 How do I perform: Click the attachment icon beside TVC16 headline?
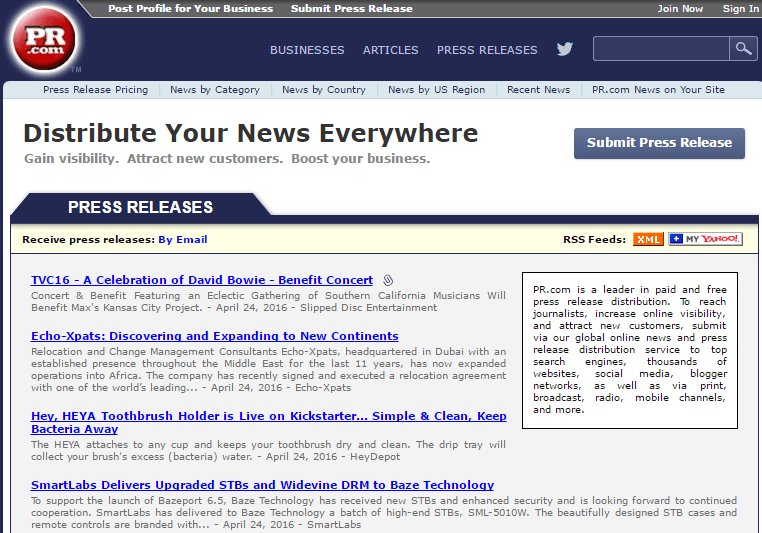pyautogui.click(x=388, y=280)
